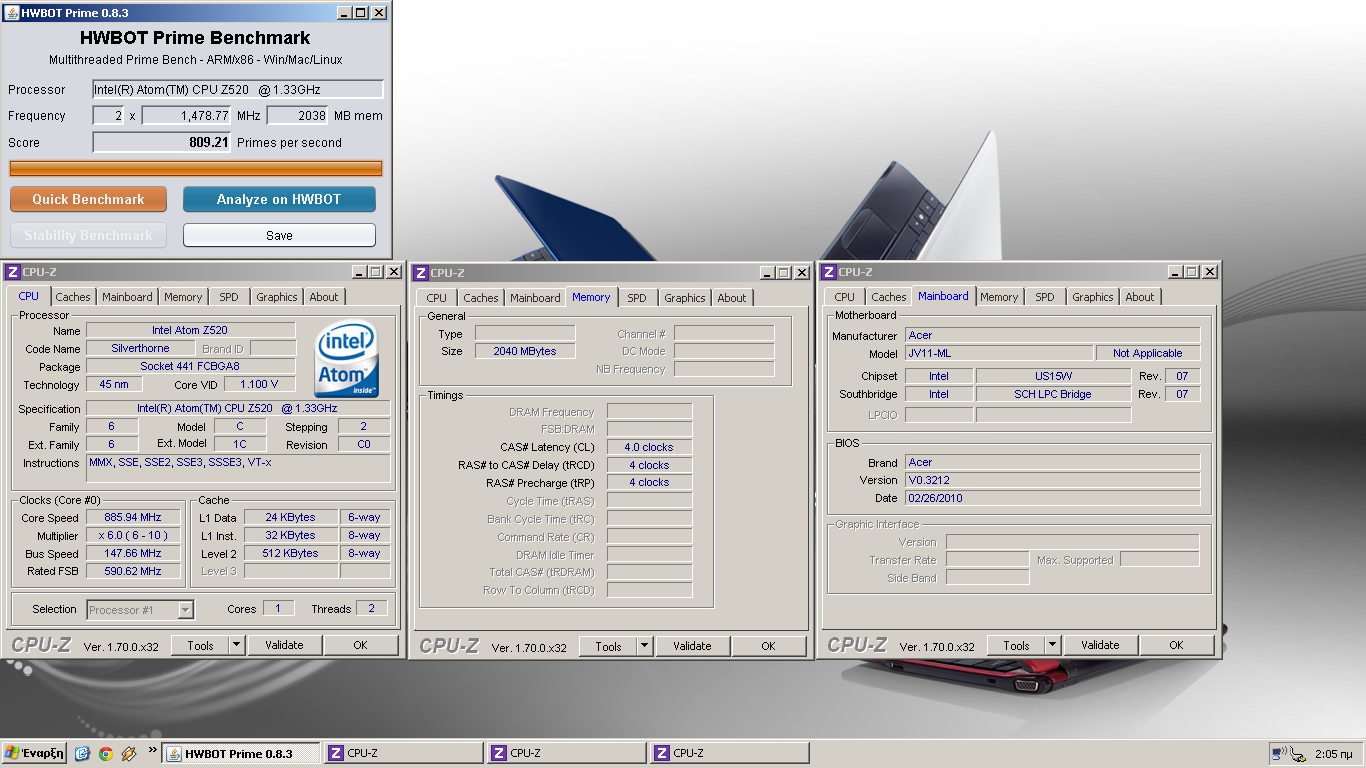The width and height of the screenshot is (1366, 768).
Task: Switch to SPD tab in the left CPU-Z window
Action: click(229, 297)
